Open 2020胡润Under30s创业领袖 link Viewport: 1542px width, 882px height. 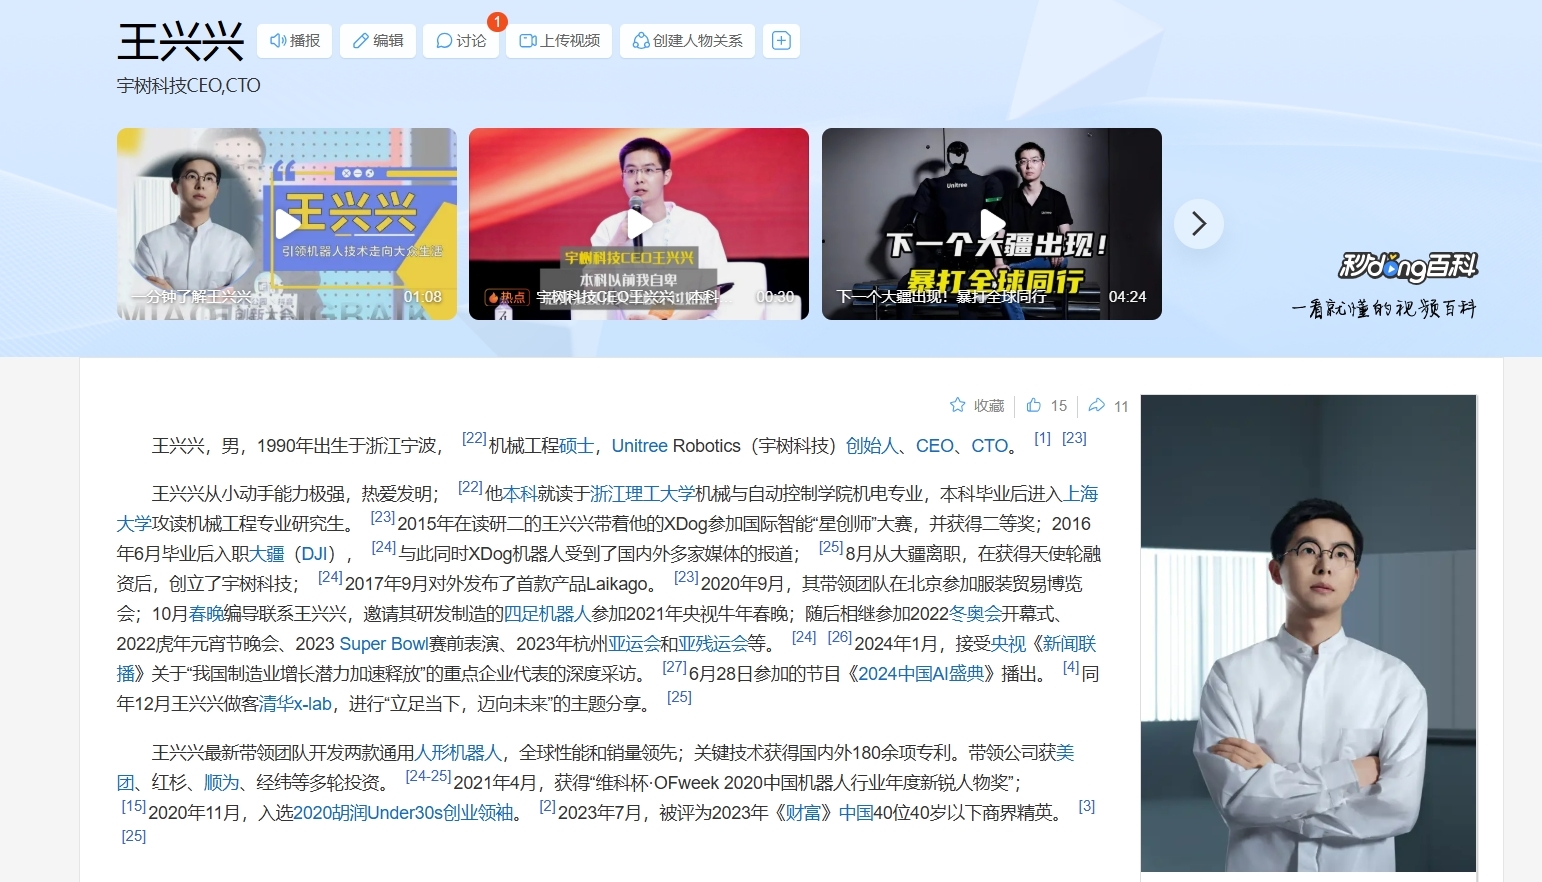coord(403,813)
